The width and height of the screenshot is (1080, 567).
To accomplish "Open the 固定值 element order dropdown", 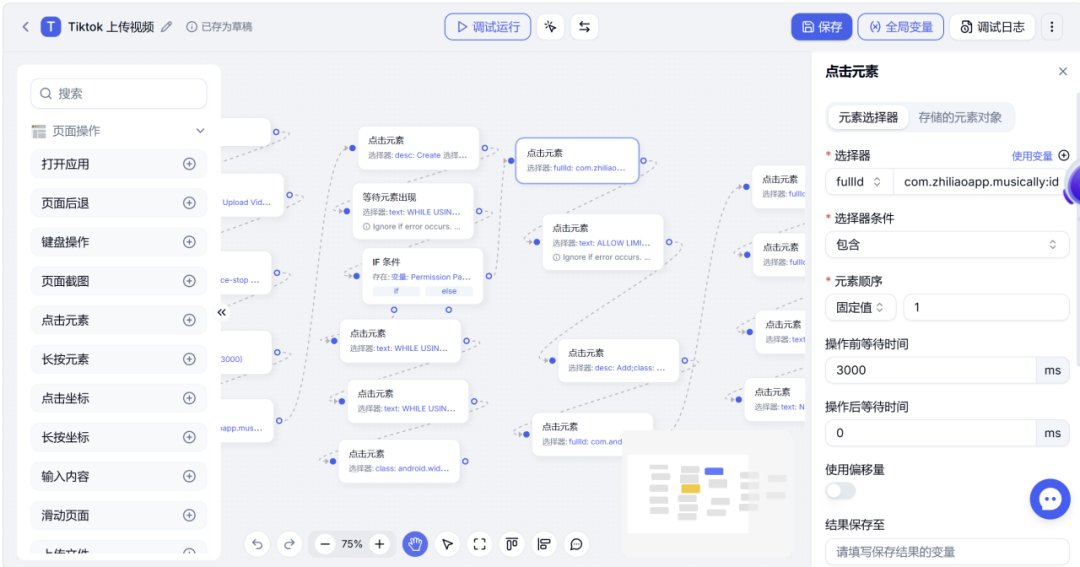I will (x=860, y=307).
